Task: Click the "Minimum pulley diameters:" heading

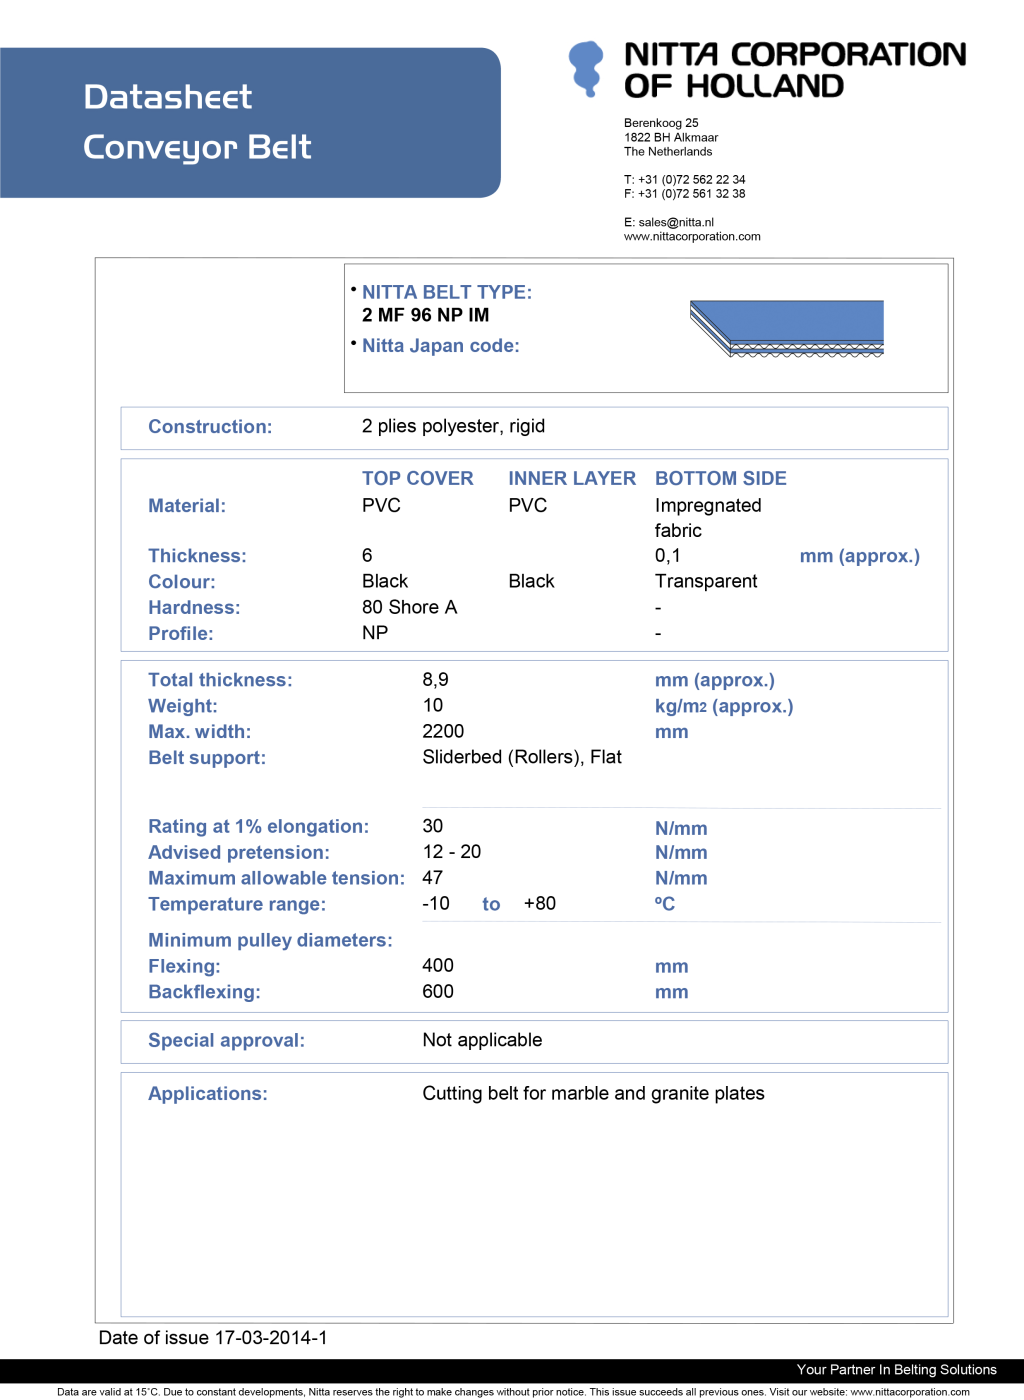Action: coord(270,941)
